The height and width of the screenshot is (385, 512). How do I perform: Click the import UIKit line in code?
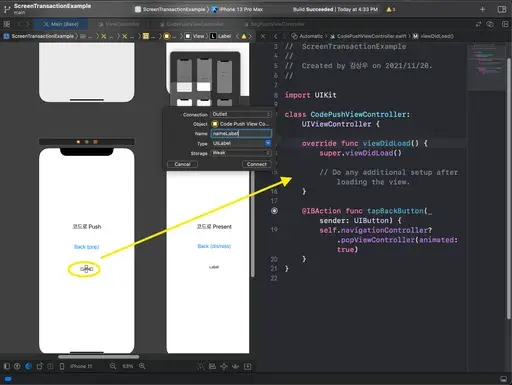click(x=310, y=95)
